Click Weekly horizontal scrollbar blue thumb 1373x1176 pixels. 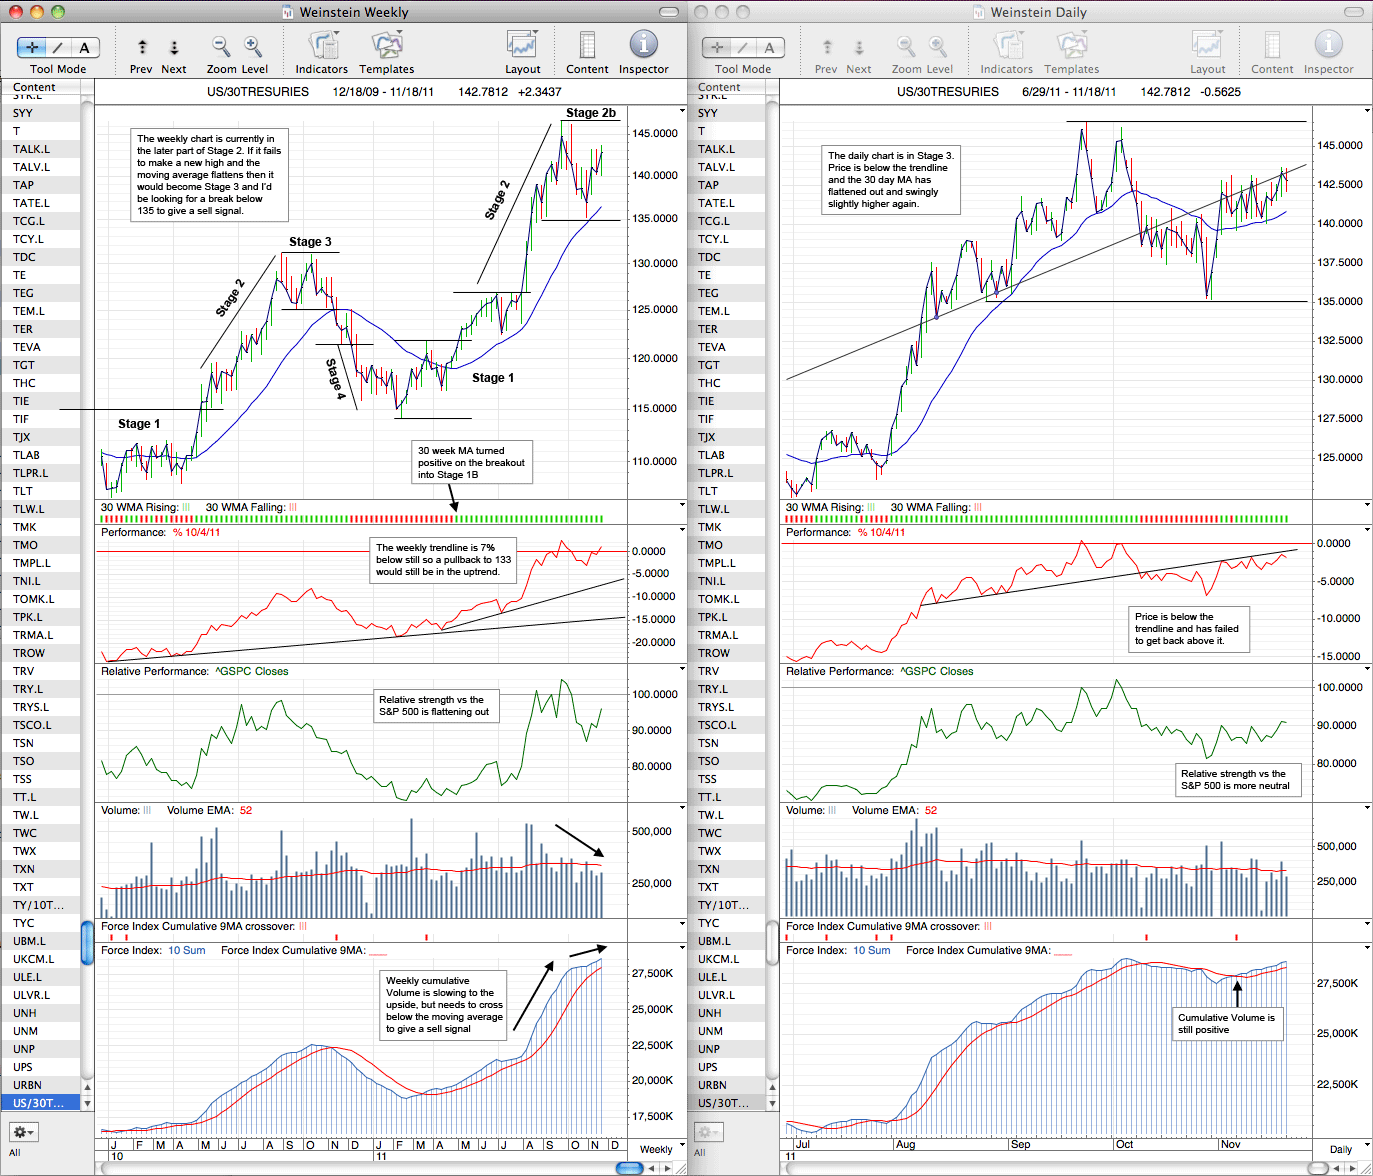click(x=629, y=1168)
